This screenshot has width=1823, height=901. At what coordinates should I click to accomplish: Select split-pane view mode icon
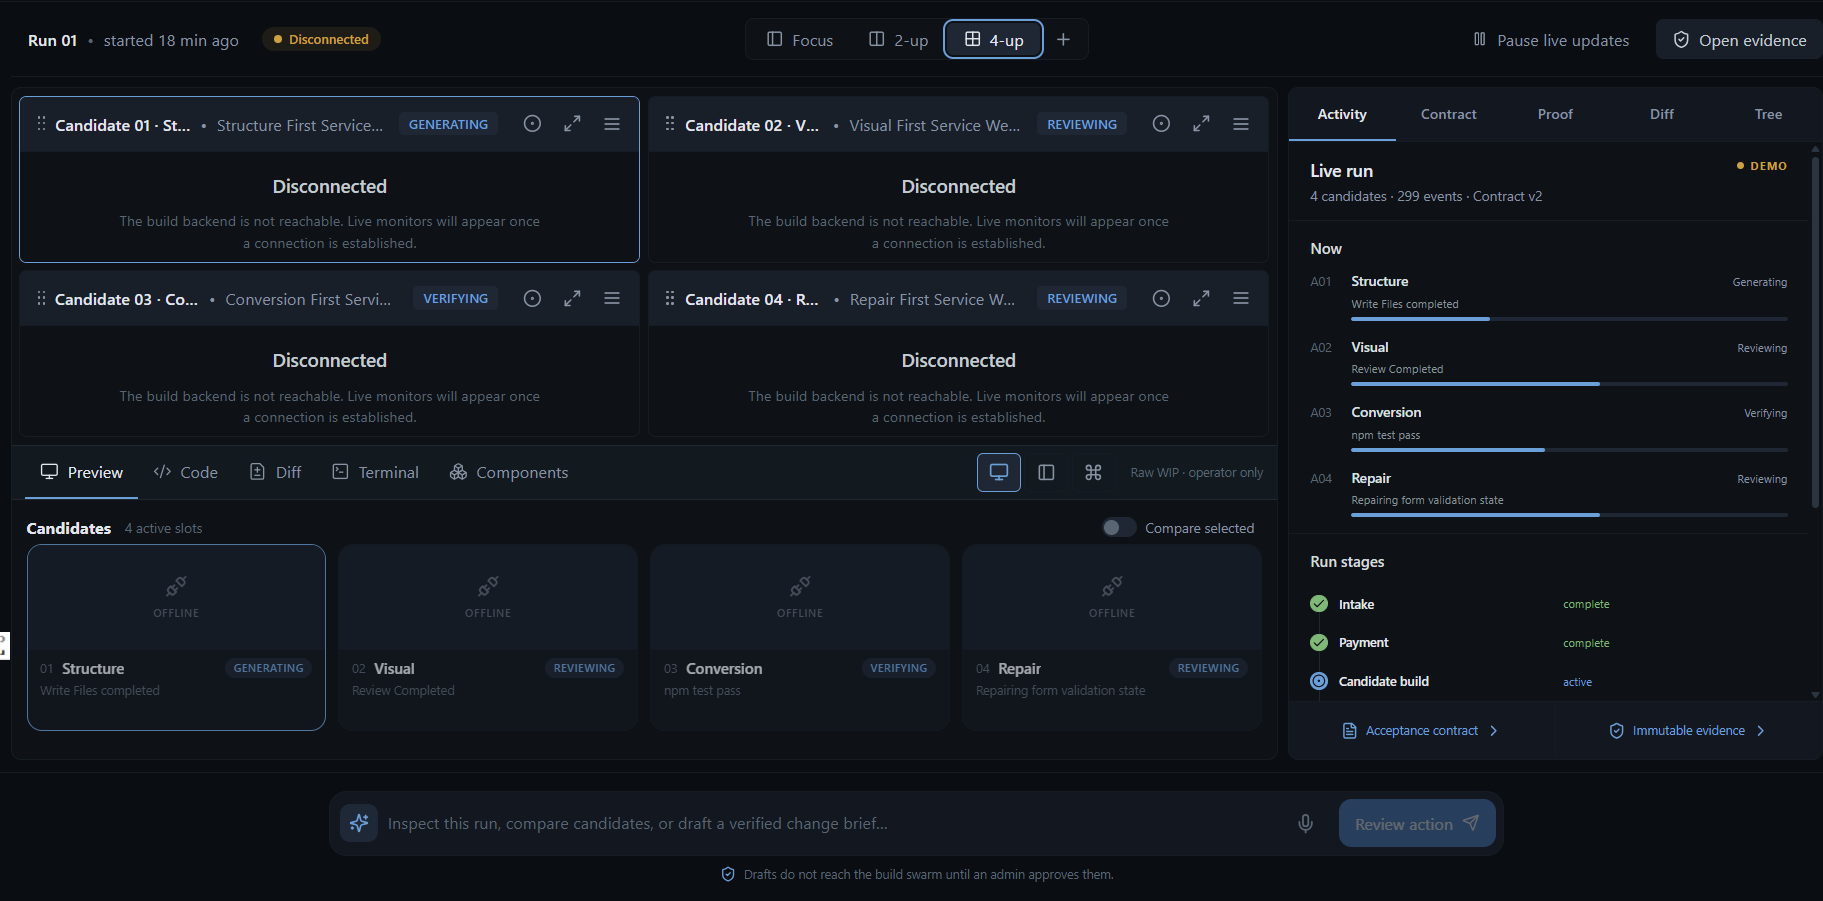coord(1046,472)
